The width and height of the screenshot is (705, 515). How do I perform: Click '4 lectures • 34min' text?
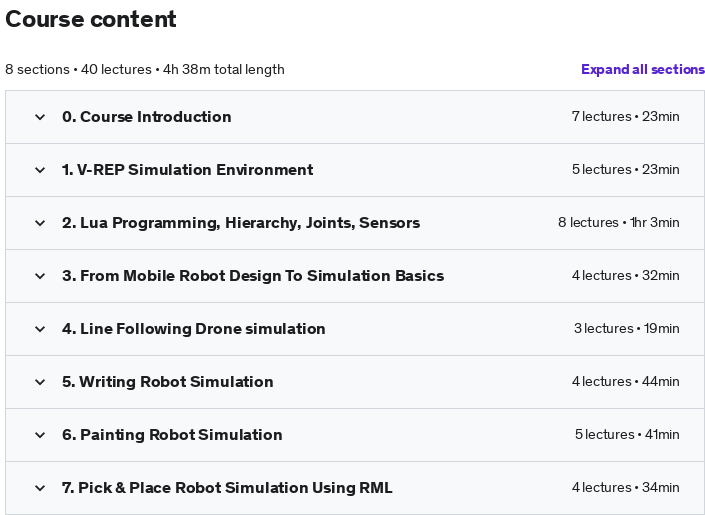coord(625,488)
